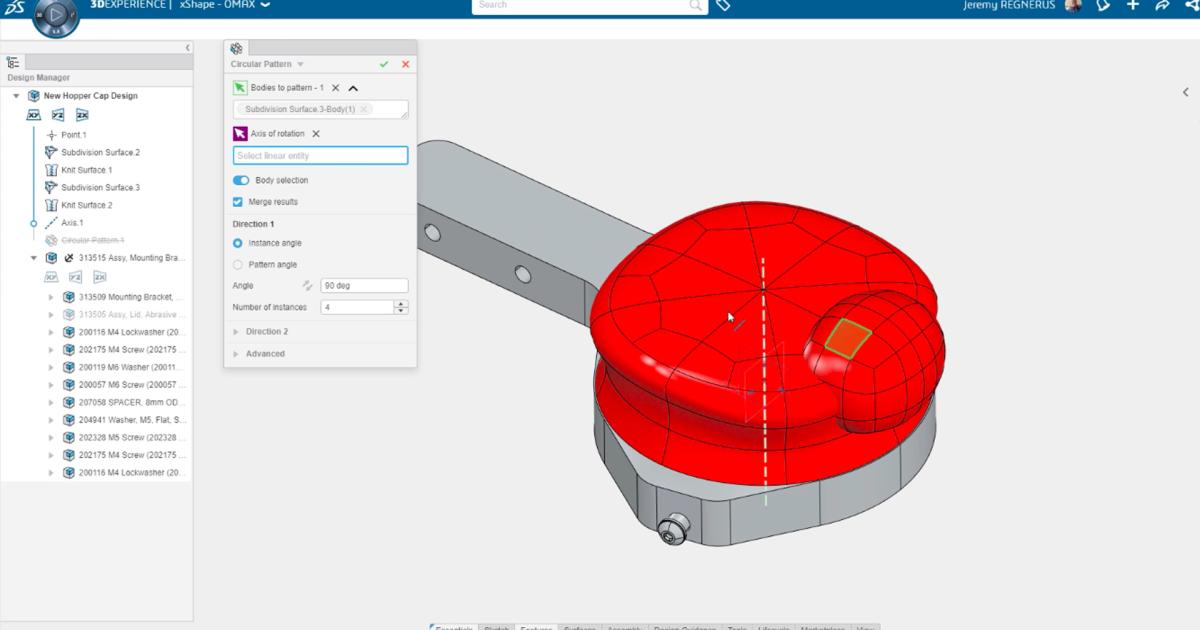
Task: Expand the 313509 Mounting Bracket tree item
Action: [49, 296]
